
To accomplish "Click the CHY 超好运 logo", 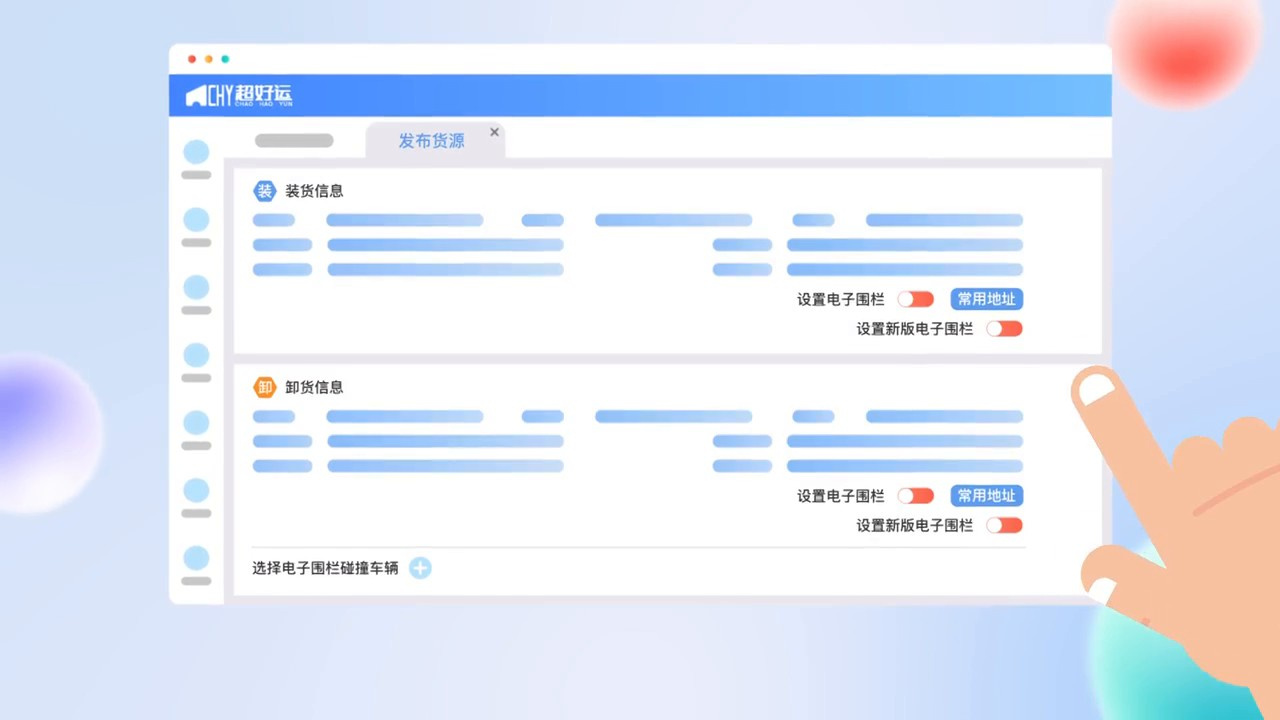I will click(x=239, y=96).
